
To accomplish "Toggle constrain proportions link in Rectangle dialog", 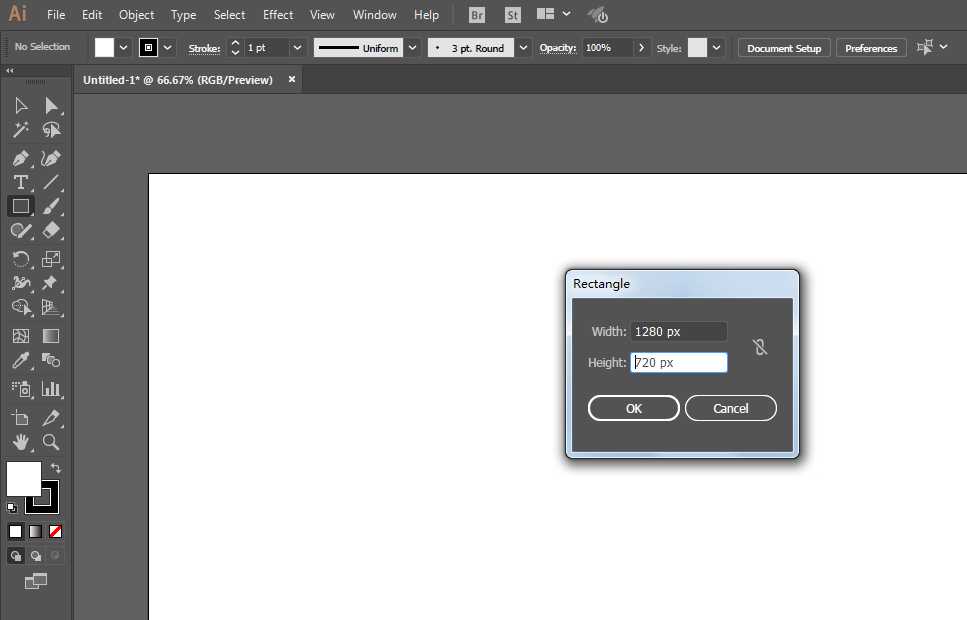I will tap(760, 347).
